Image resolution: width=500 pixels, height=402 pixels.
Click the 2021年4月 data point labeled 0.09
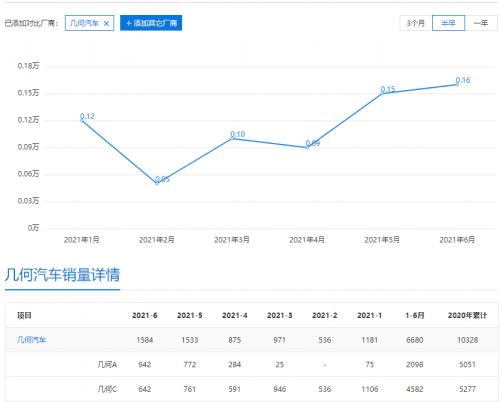[307, 147]
